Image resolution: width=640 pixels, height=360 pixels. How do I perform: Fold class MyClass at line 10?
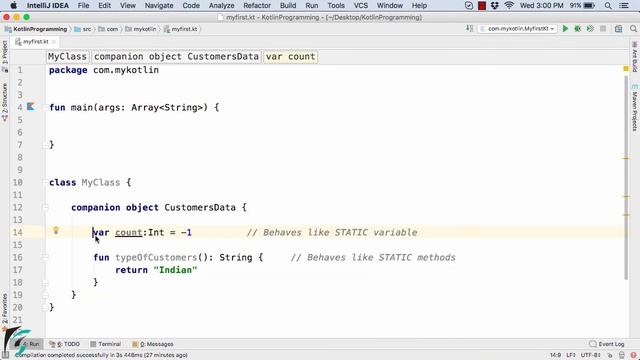(x=45, y=182)
